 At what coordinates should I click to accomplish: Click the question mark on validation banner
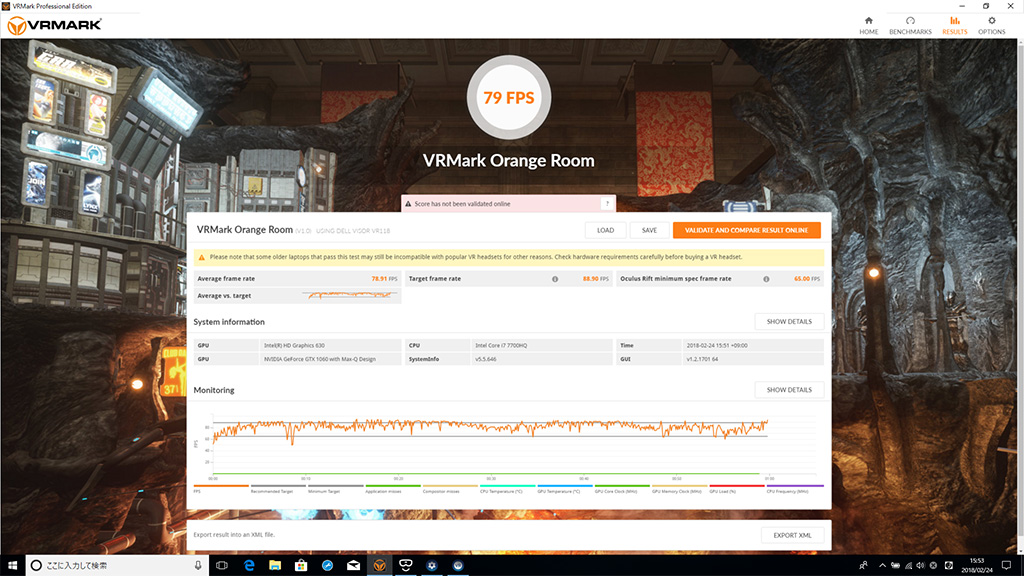(x=607, y=204)
